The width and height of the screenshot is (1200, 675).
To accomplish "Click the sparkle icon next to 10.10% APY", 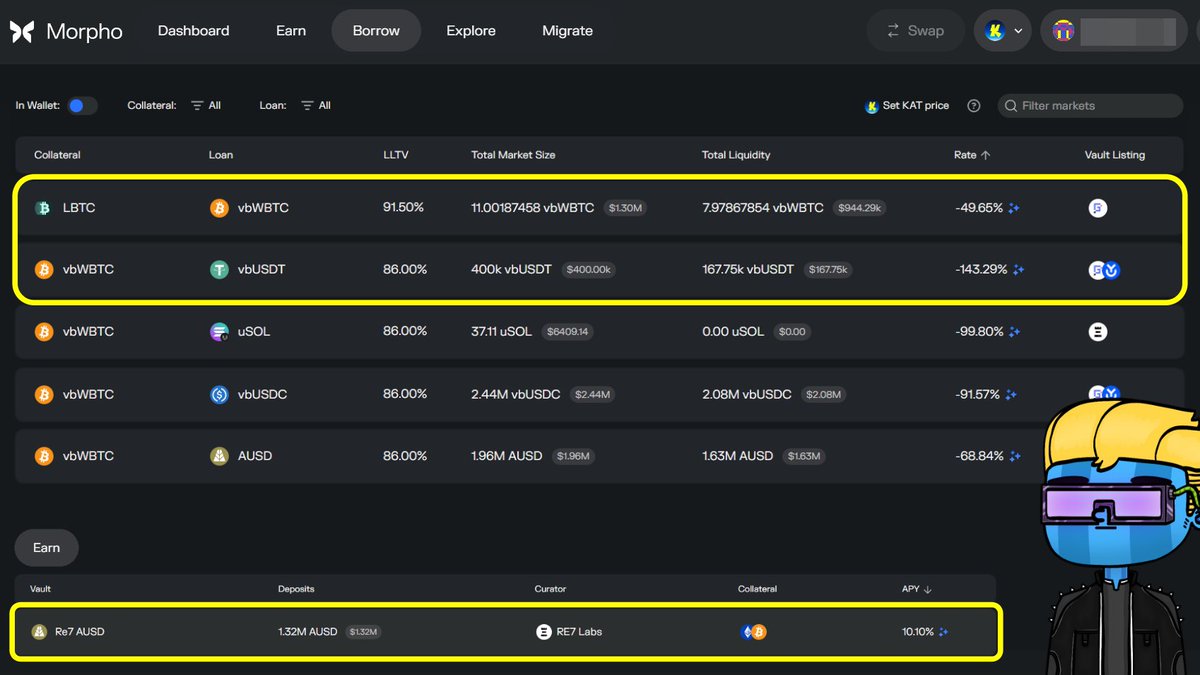I will (x=943, y=631).
